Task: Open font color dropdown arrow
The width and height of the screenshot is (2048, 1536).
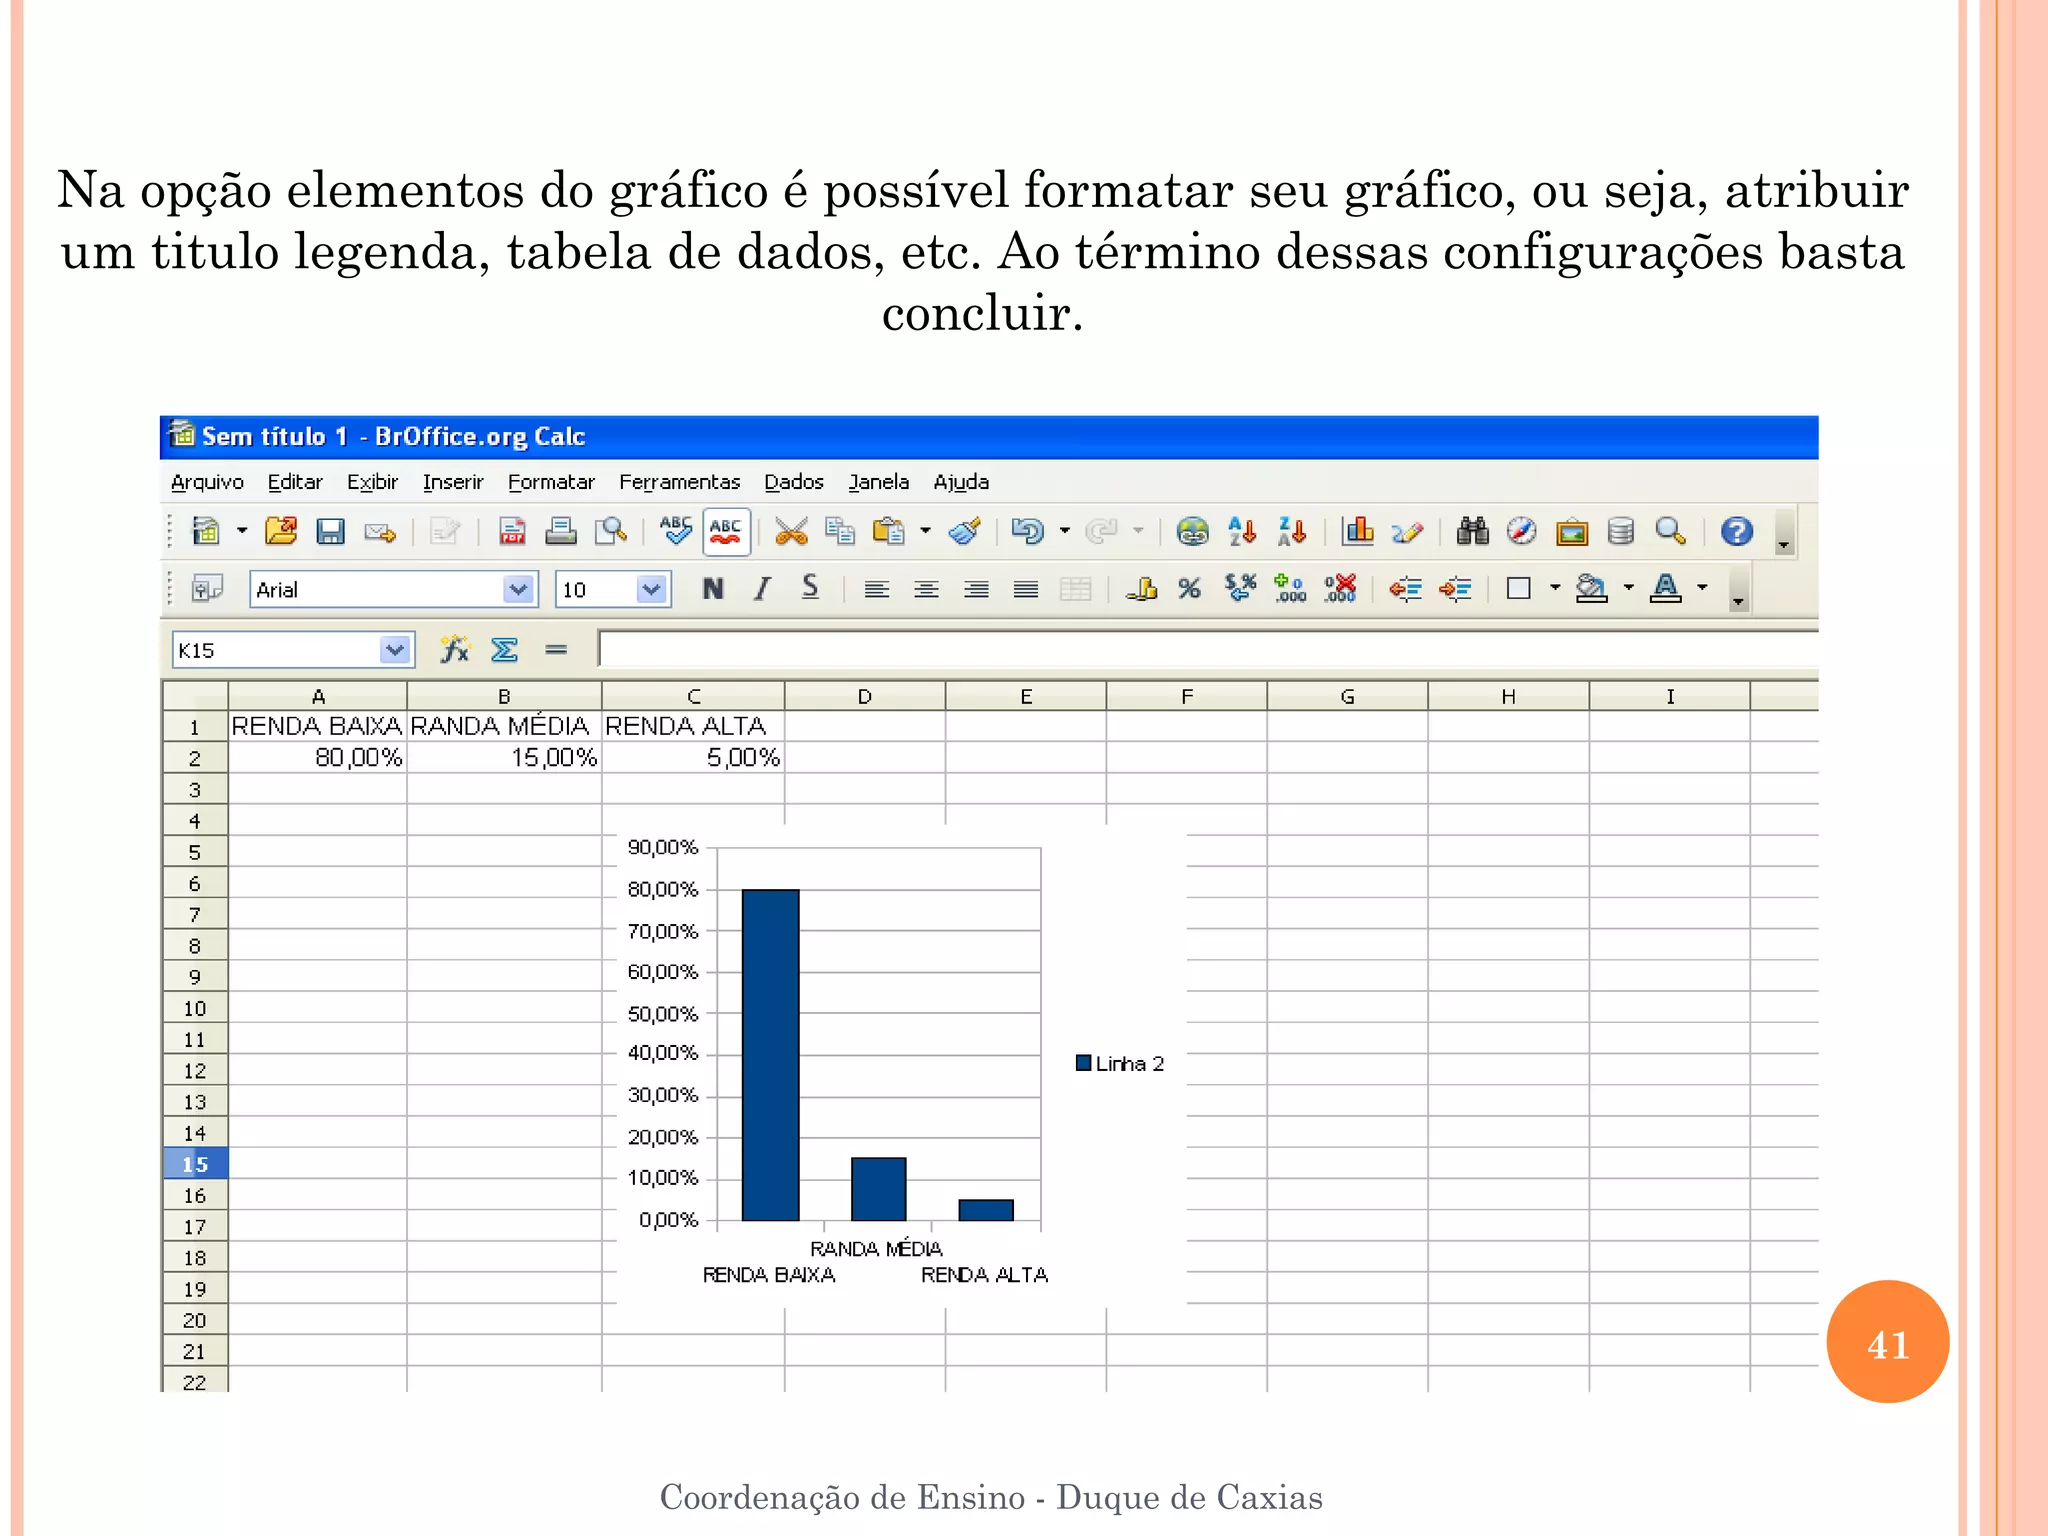Action: pyautogui.click(x=1702, y=588)
